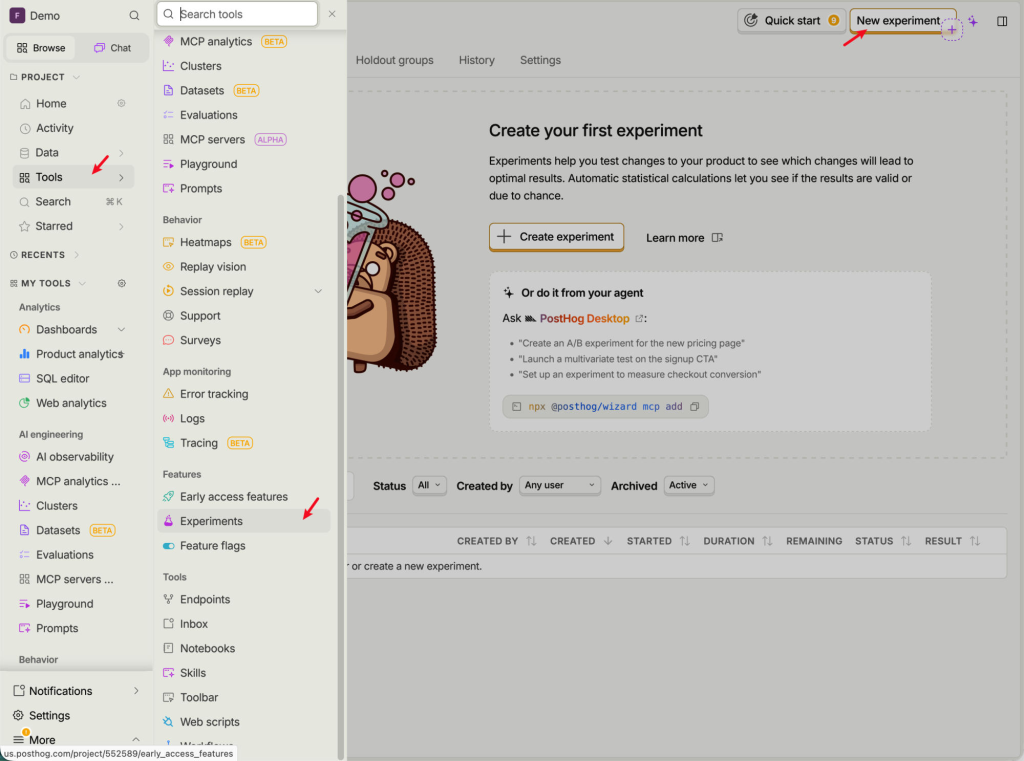Viewport: 1024px width, 761px height.
Task: Toggle the side panel icon at top right
Action: [1002, 22]
